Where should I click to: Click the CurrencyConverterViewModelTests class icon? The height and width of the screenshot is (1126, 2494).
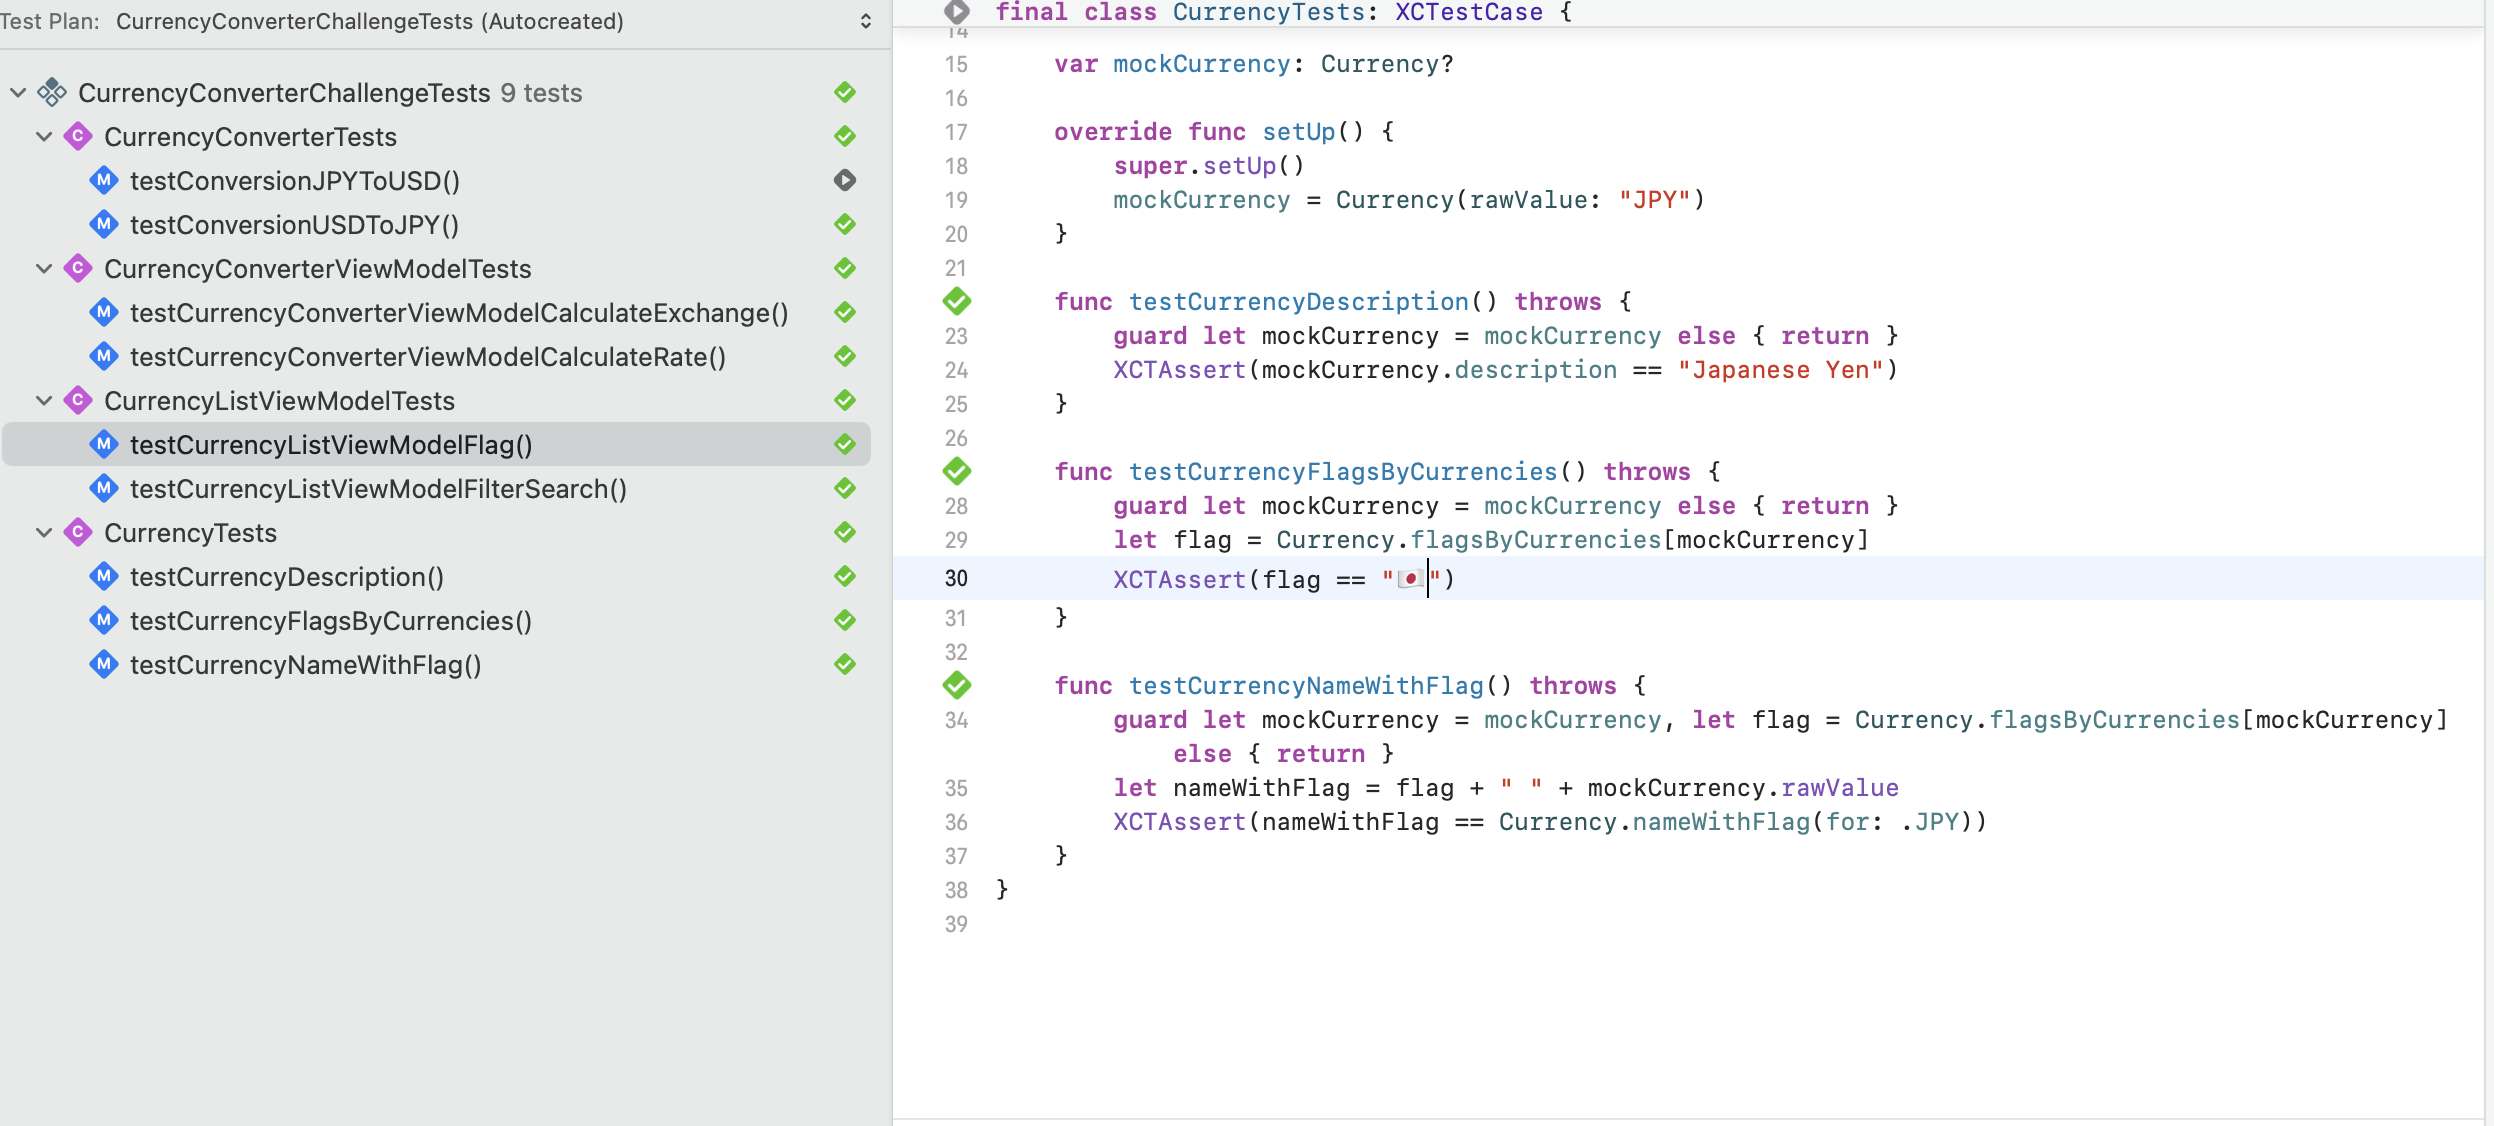[x=78, y=268]
